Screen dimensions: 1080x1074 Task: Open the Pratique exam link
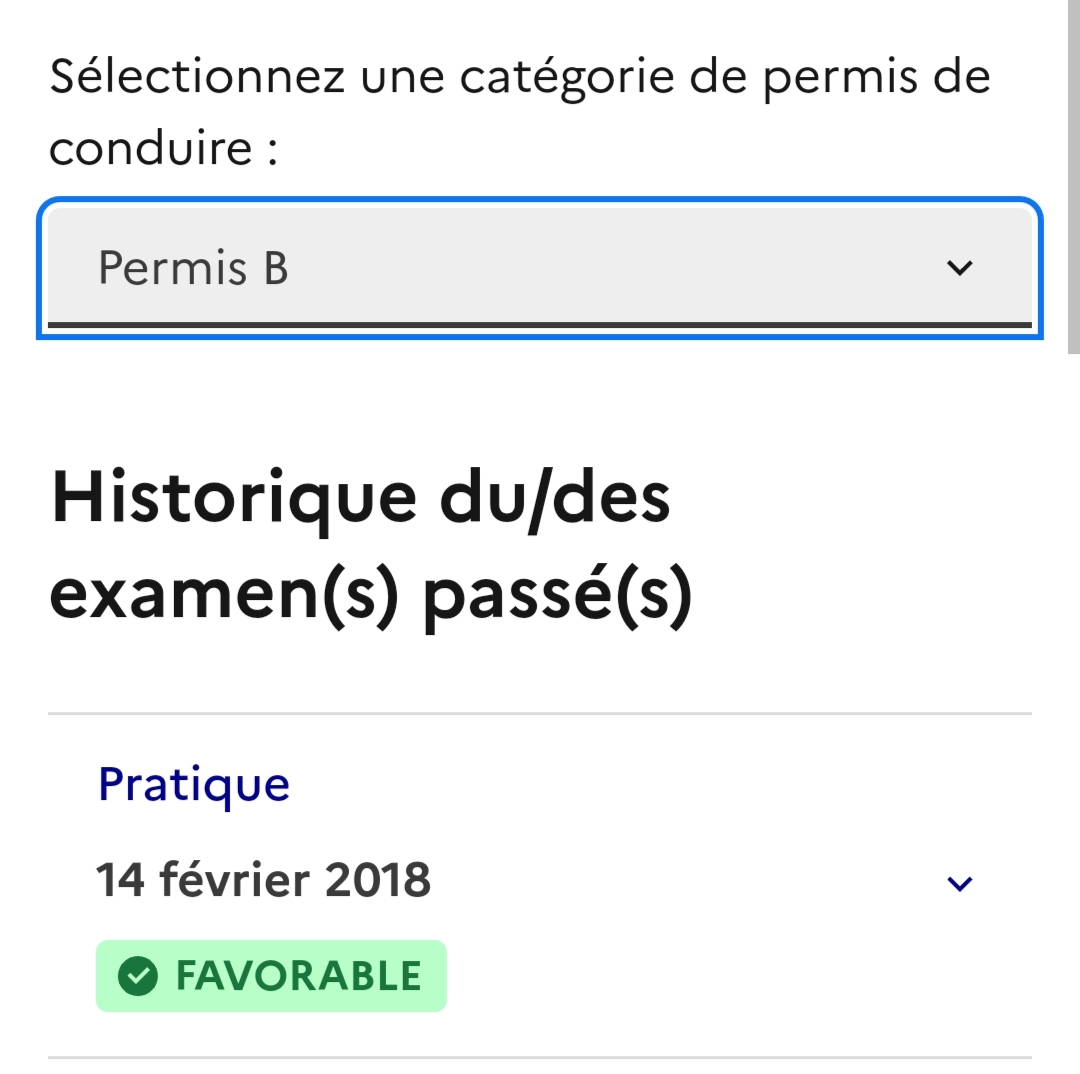194,784
